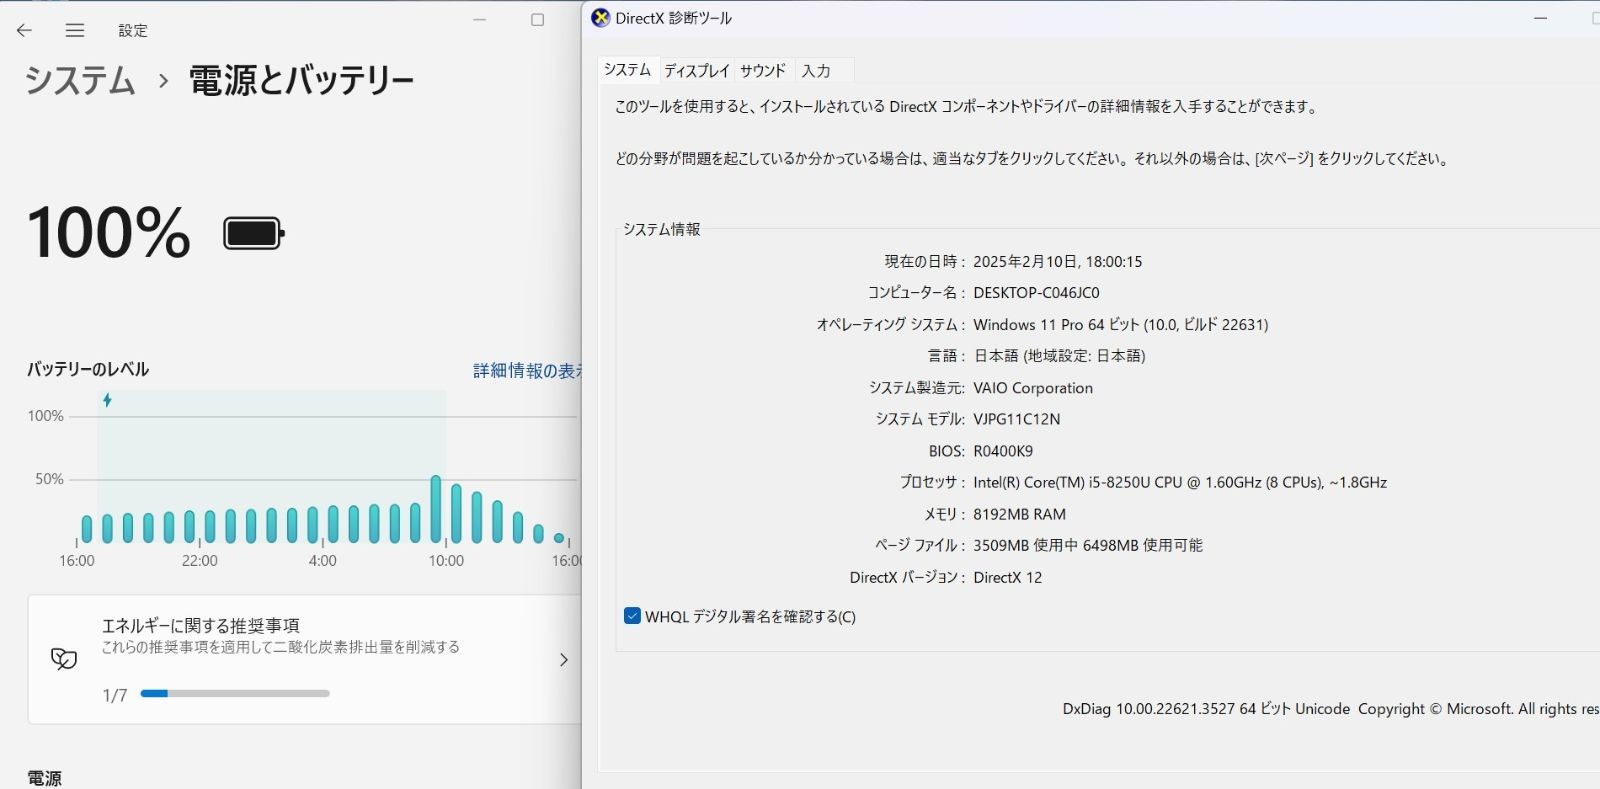Click charging bolt marker on battery chart
The width and height of the screenshot is (1600, 789).
(x=107, y=400)
